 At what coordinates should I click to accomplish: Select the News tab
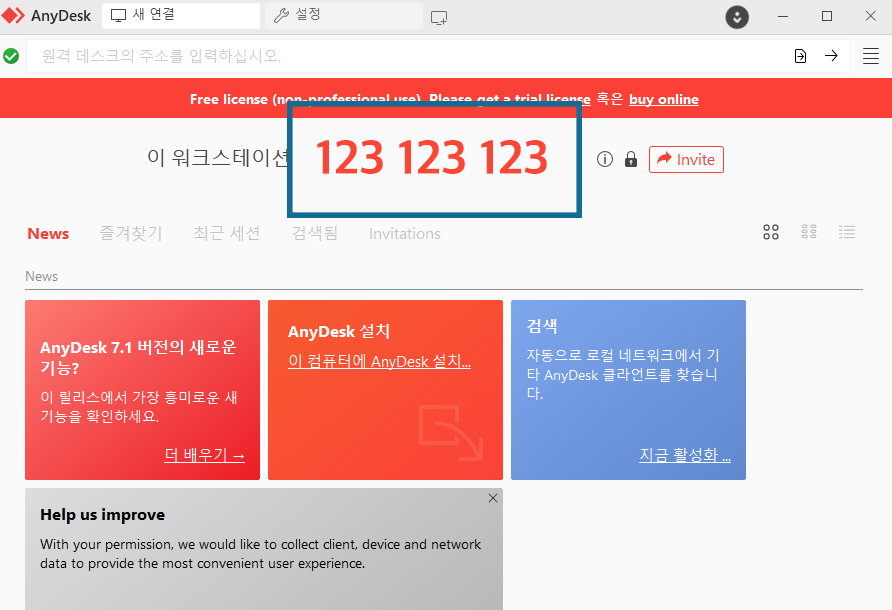(48, 234)
